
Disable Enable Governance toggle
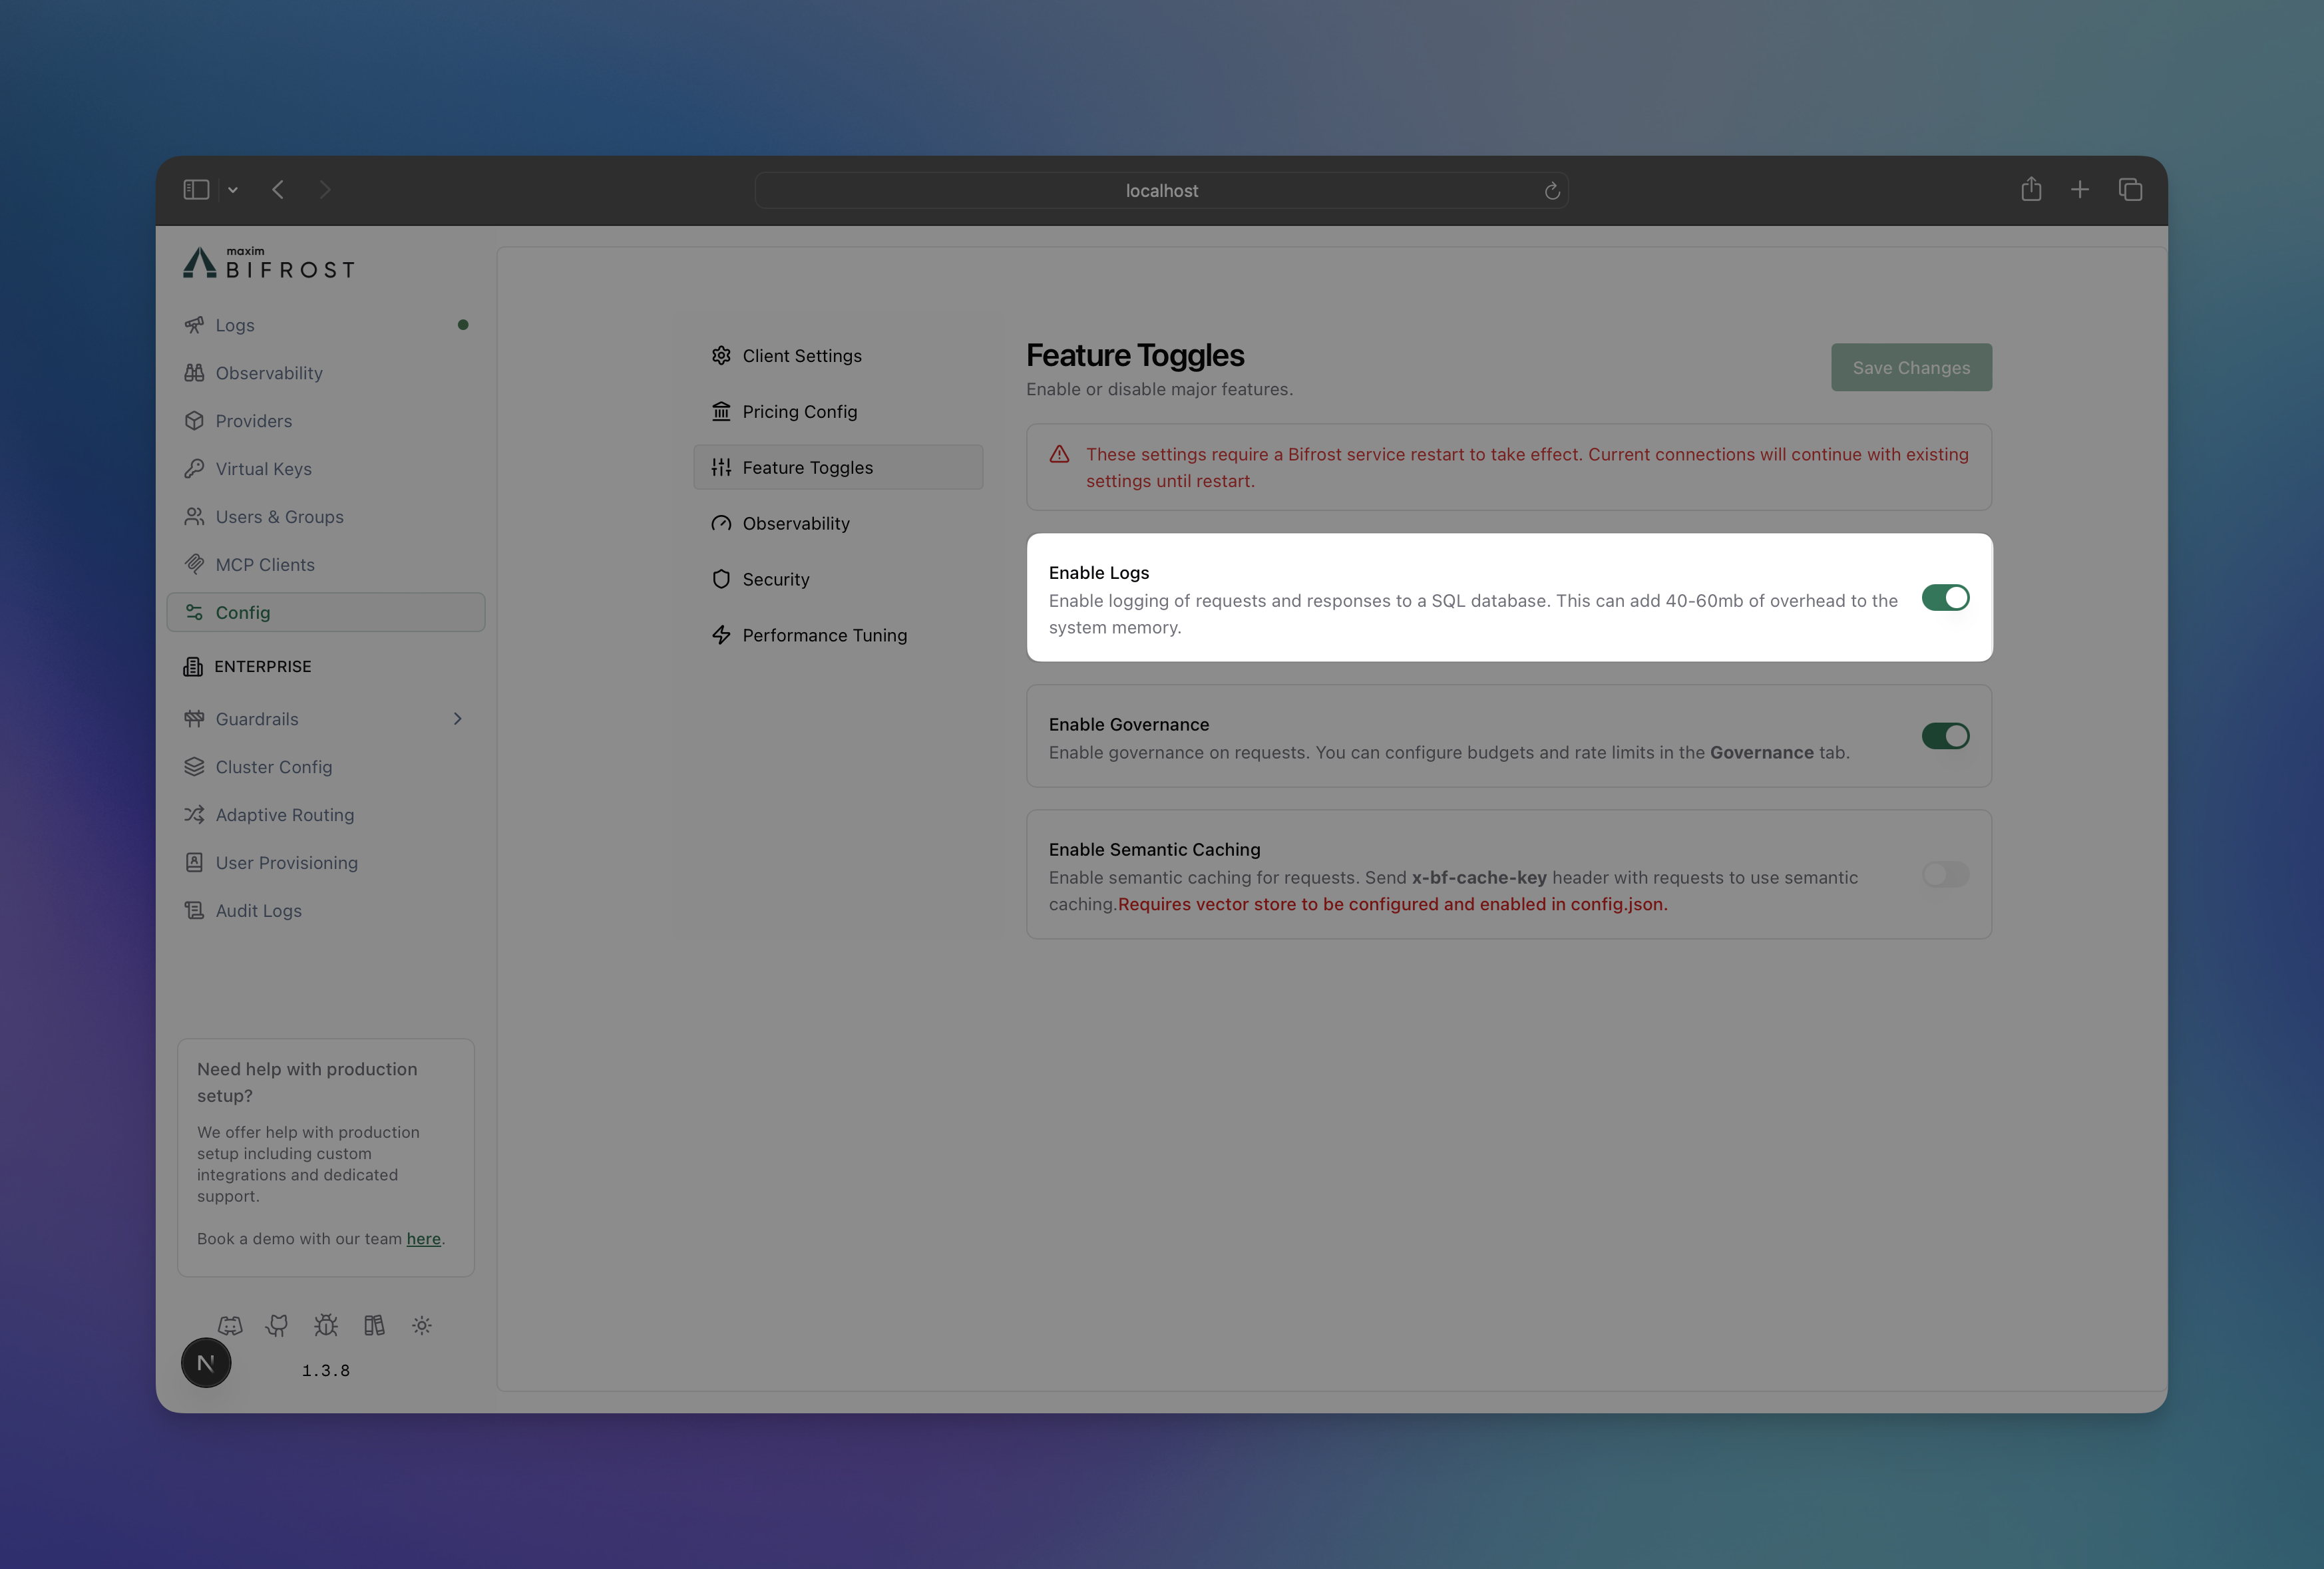pyautogui.click(x=1945, y=737)
